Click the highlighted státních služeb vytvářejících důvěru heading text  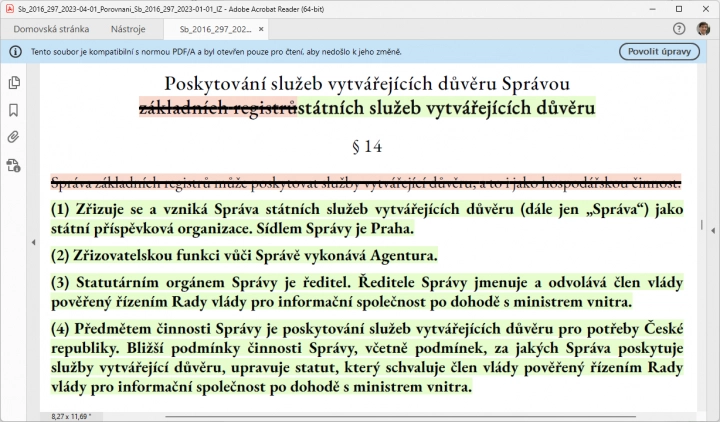pos(446,108)
